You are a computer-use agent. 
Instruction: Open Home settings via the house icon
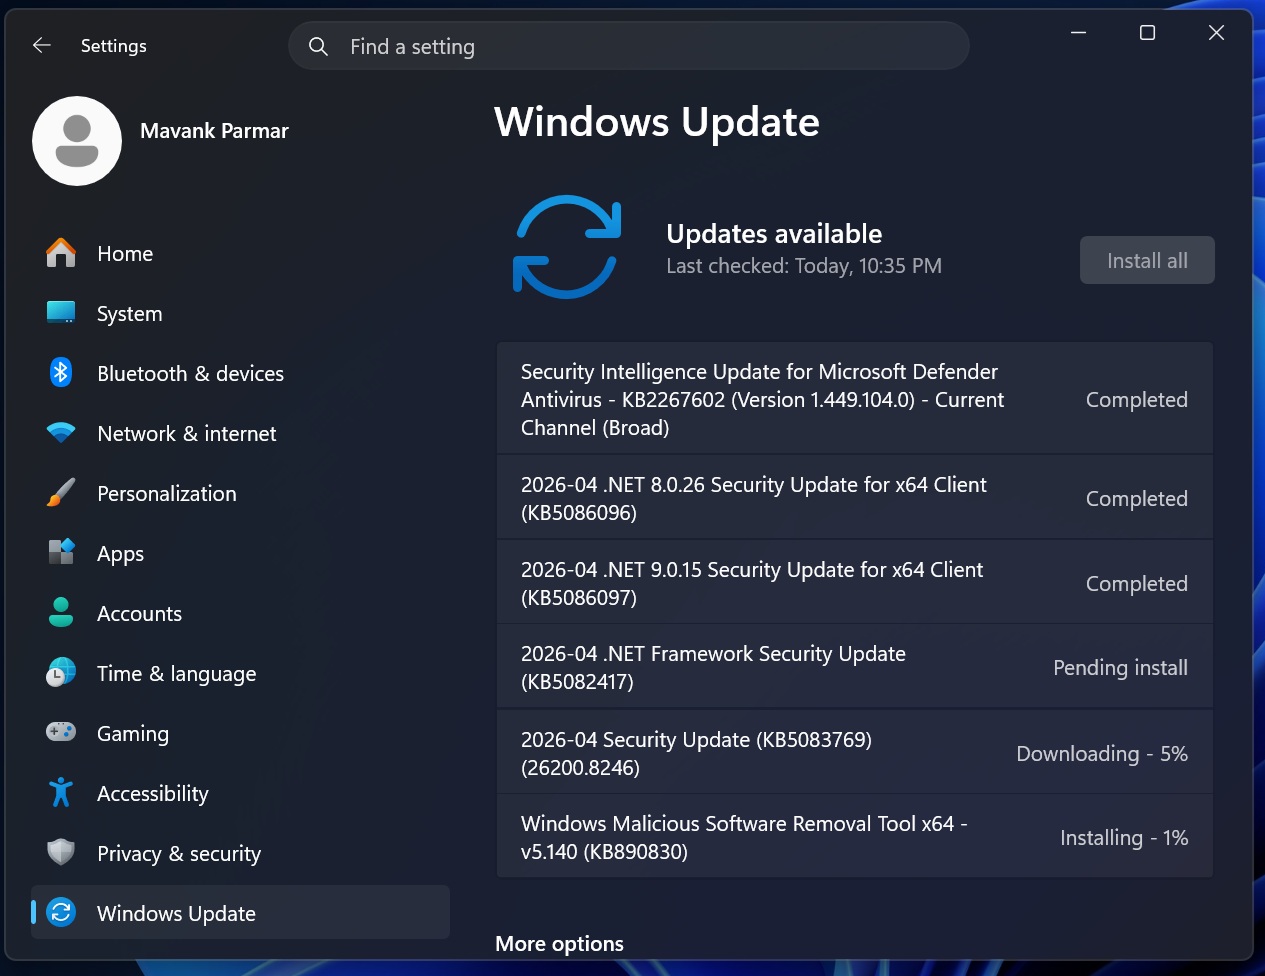[60, 253]
